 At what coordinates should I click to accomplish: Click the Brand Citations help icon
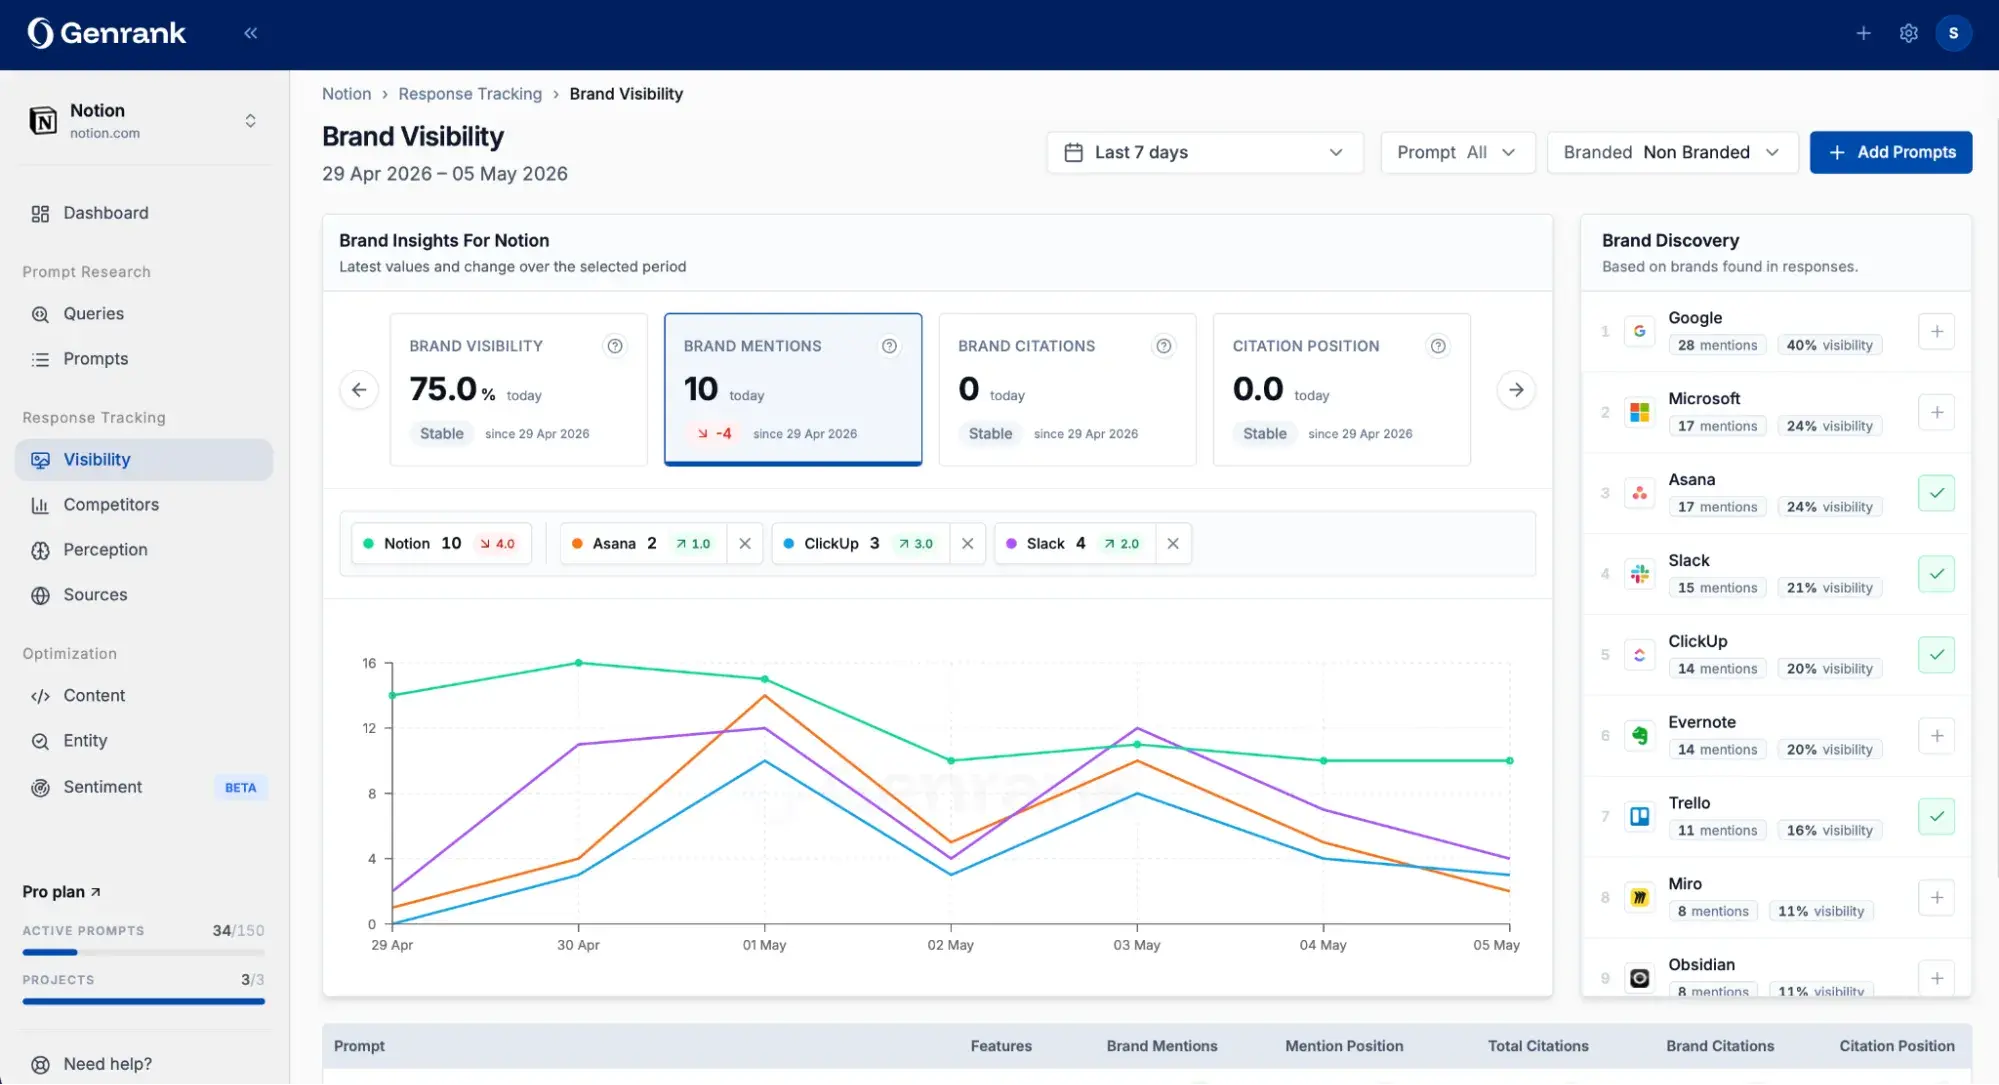[x=1164, y=346]
